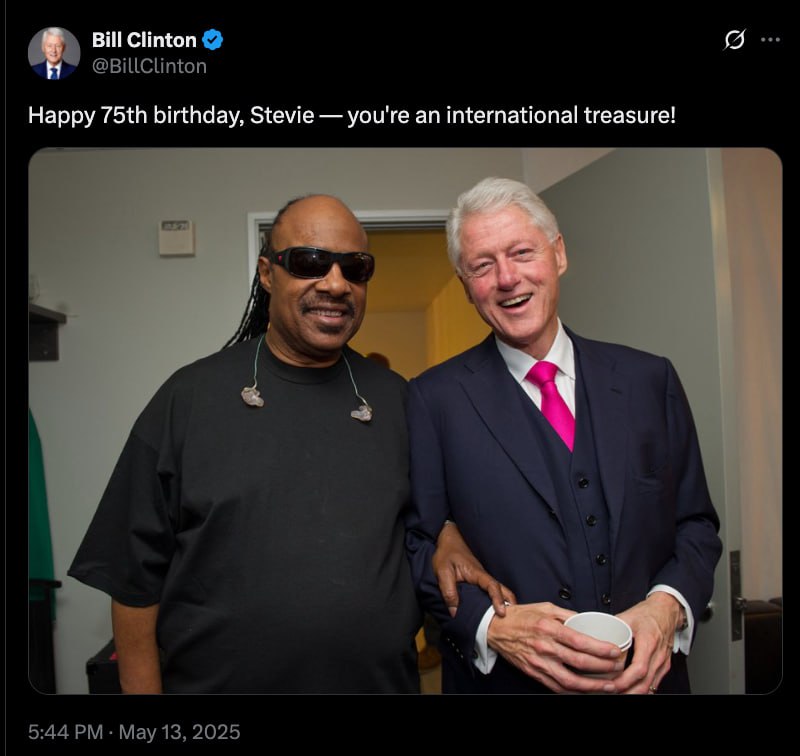The width and height of the screenshot is (800, 756).
Task: Open the round profile avatar picture
Action: 54,53
